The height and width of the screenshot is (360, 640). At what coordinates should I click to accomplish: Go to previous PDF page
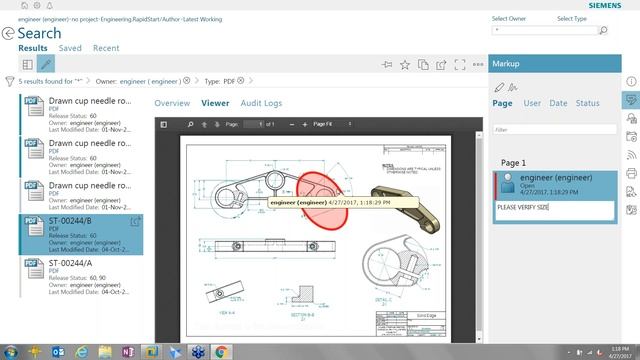[204, 124]
